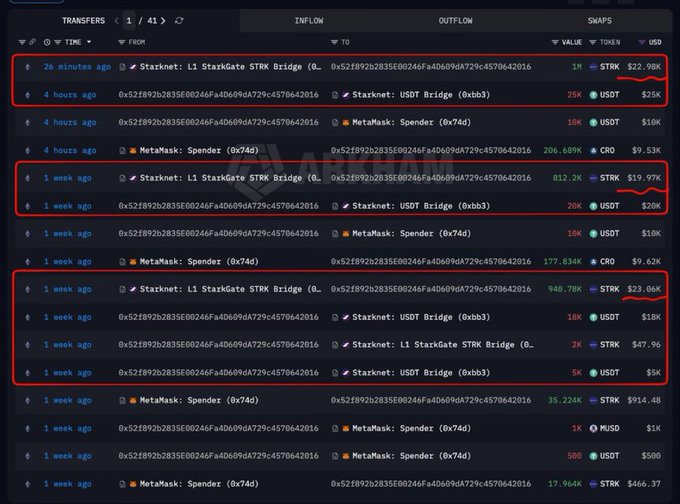Click STRK token icon in 35.224K row

point(593,400)
